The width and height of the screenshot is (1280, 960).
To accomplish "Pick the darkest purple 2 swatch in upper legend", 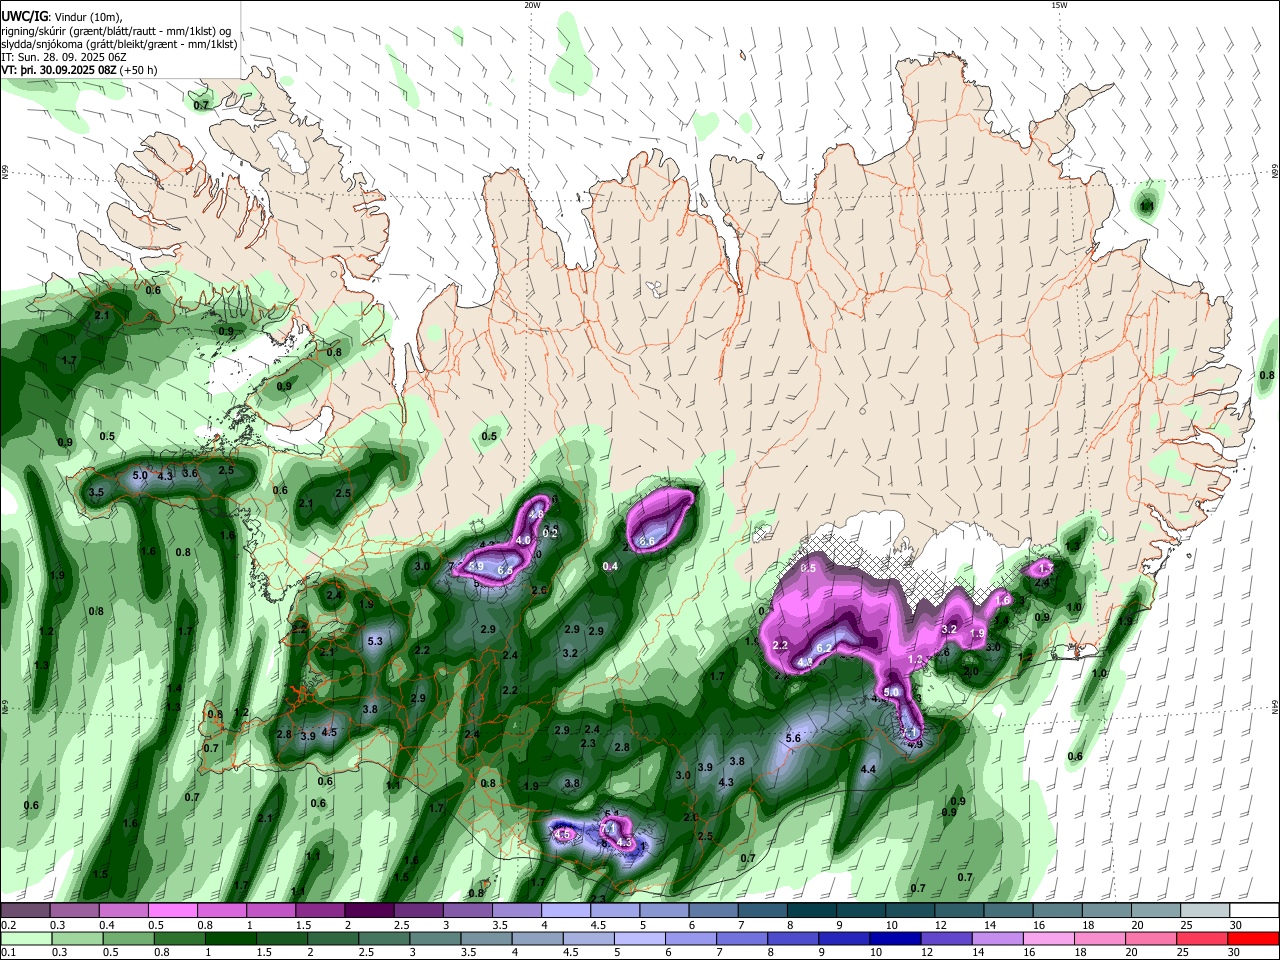I will pyautogui.click(x=369, y=910).
